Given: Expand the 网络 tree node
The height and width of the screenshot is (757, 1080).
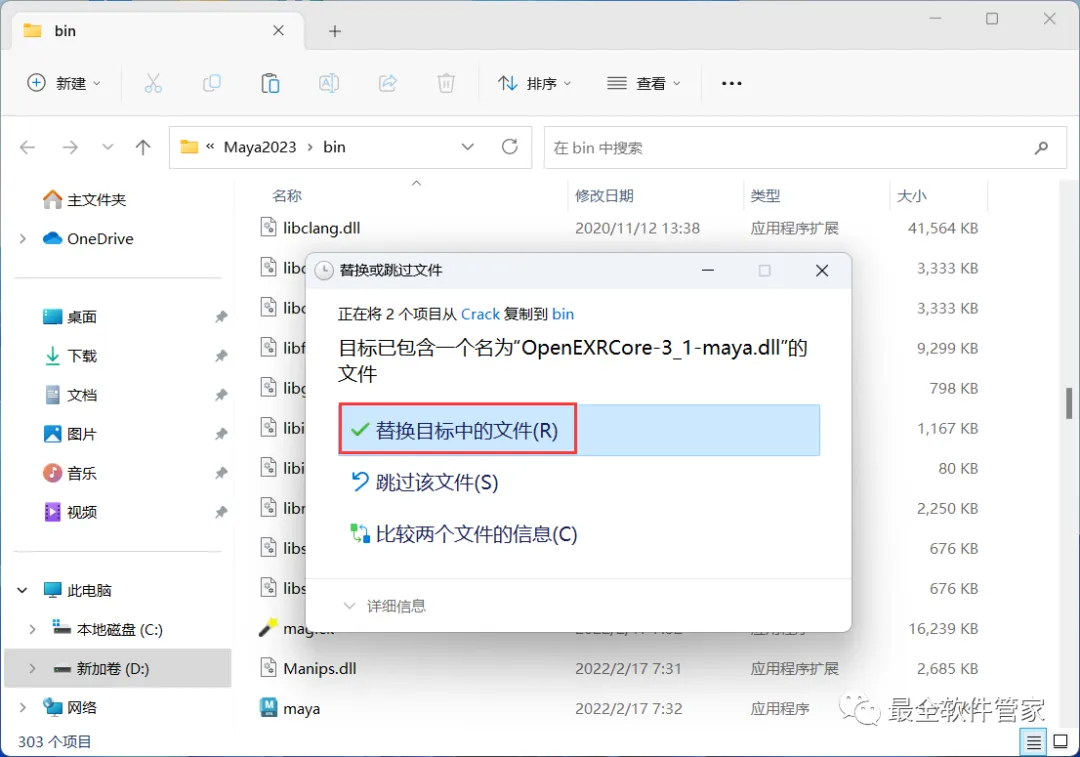Looking at the screenshot, I should (x=23, y=707).
